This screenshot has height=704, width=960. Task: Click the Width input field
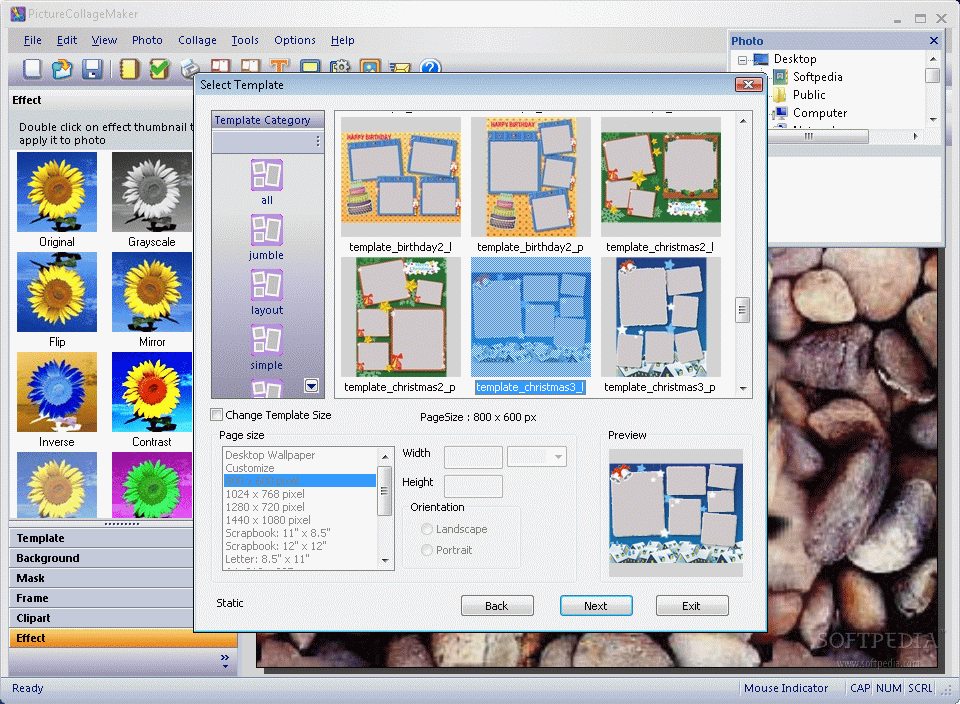[x=473, y=457]
